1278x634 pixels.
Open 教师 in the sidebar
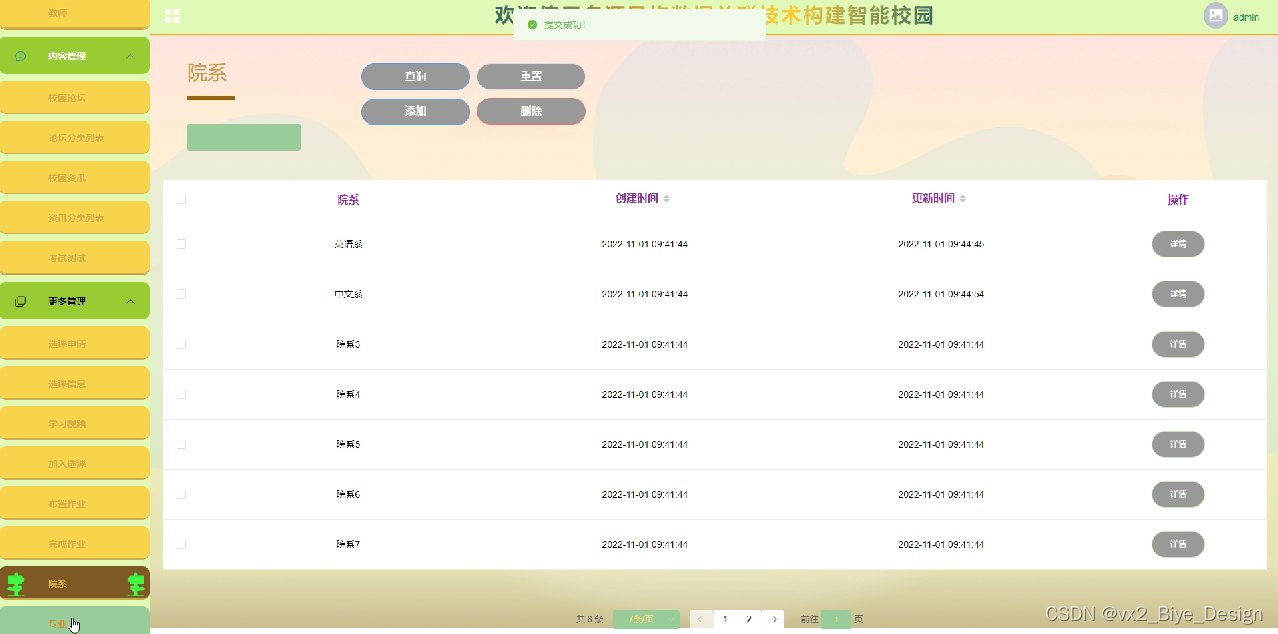[x=75, y=14]
